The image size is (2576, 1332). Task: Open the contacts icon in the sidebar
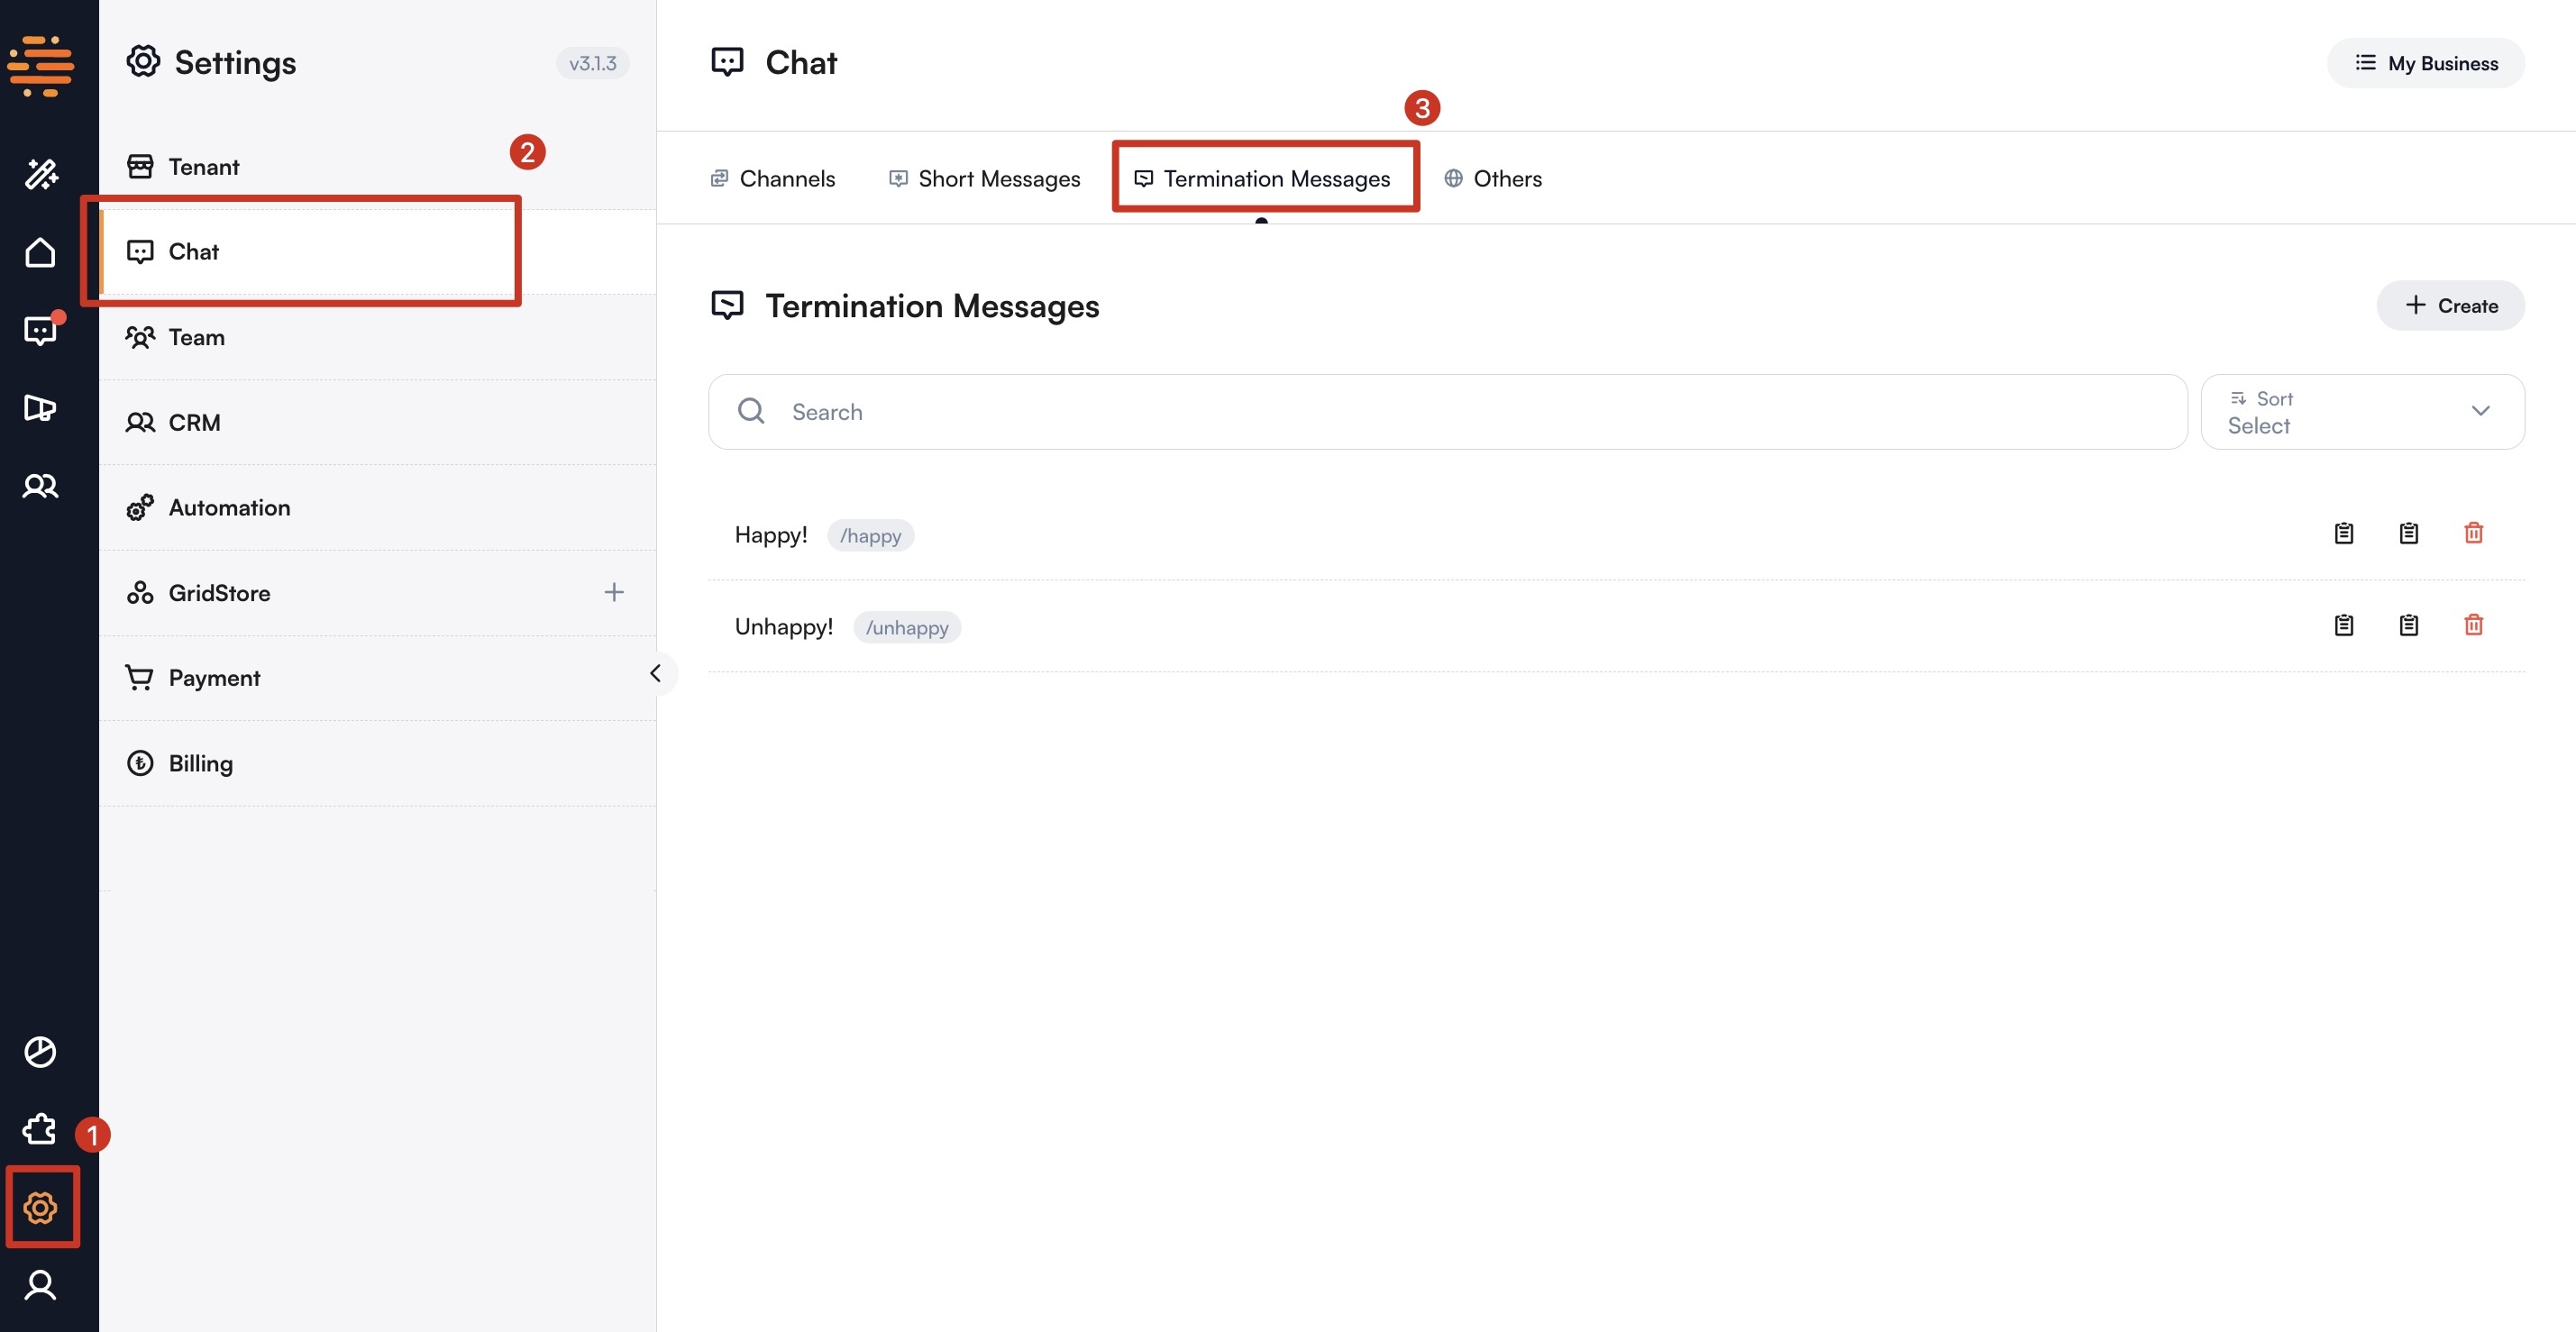tap(40, 486)
